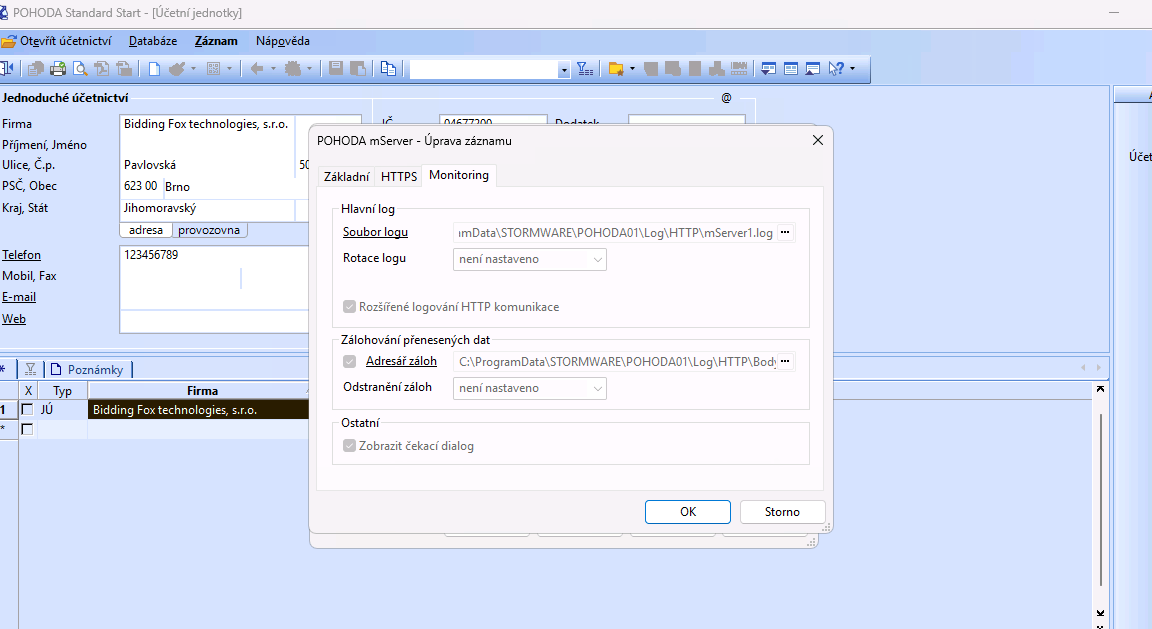Click the favorites folder star icon

[x=616, y=69]
